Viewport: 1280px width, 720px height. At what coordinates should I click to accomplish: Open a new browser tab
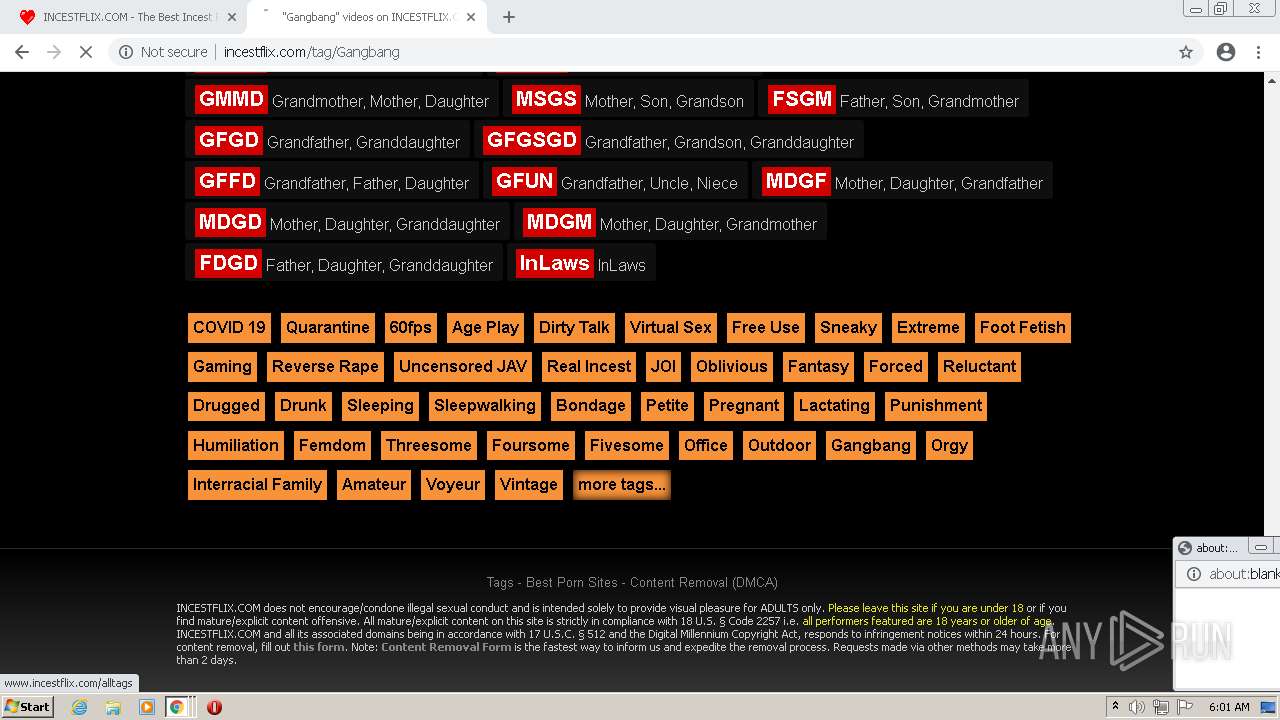(509, 17)
